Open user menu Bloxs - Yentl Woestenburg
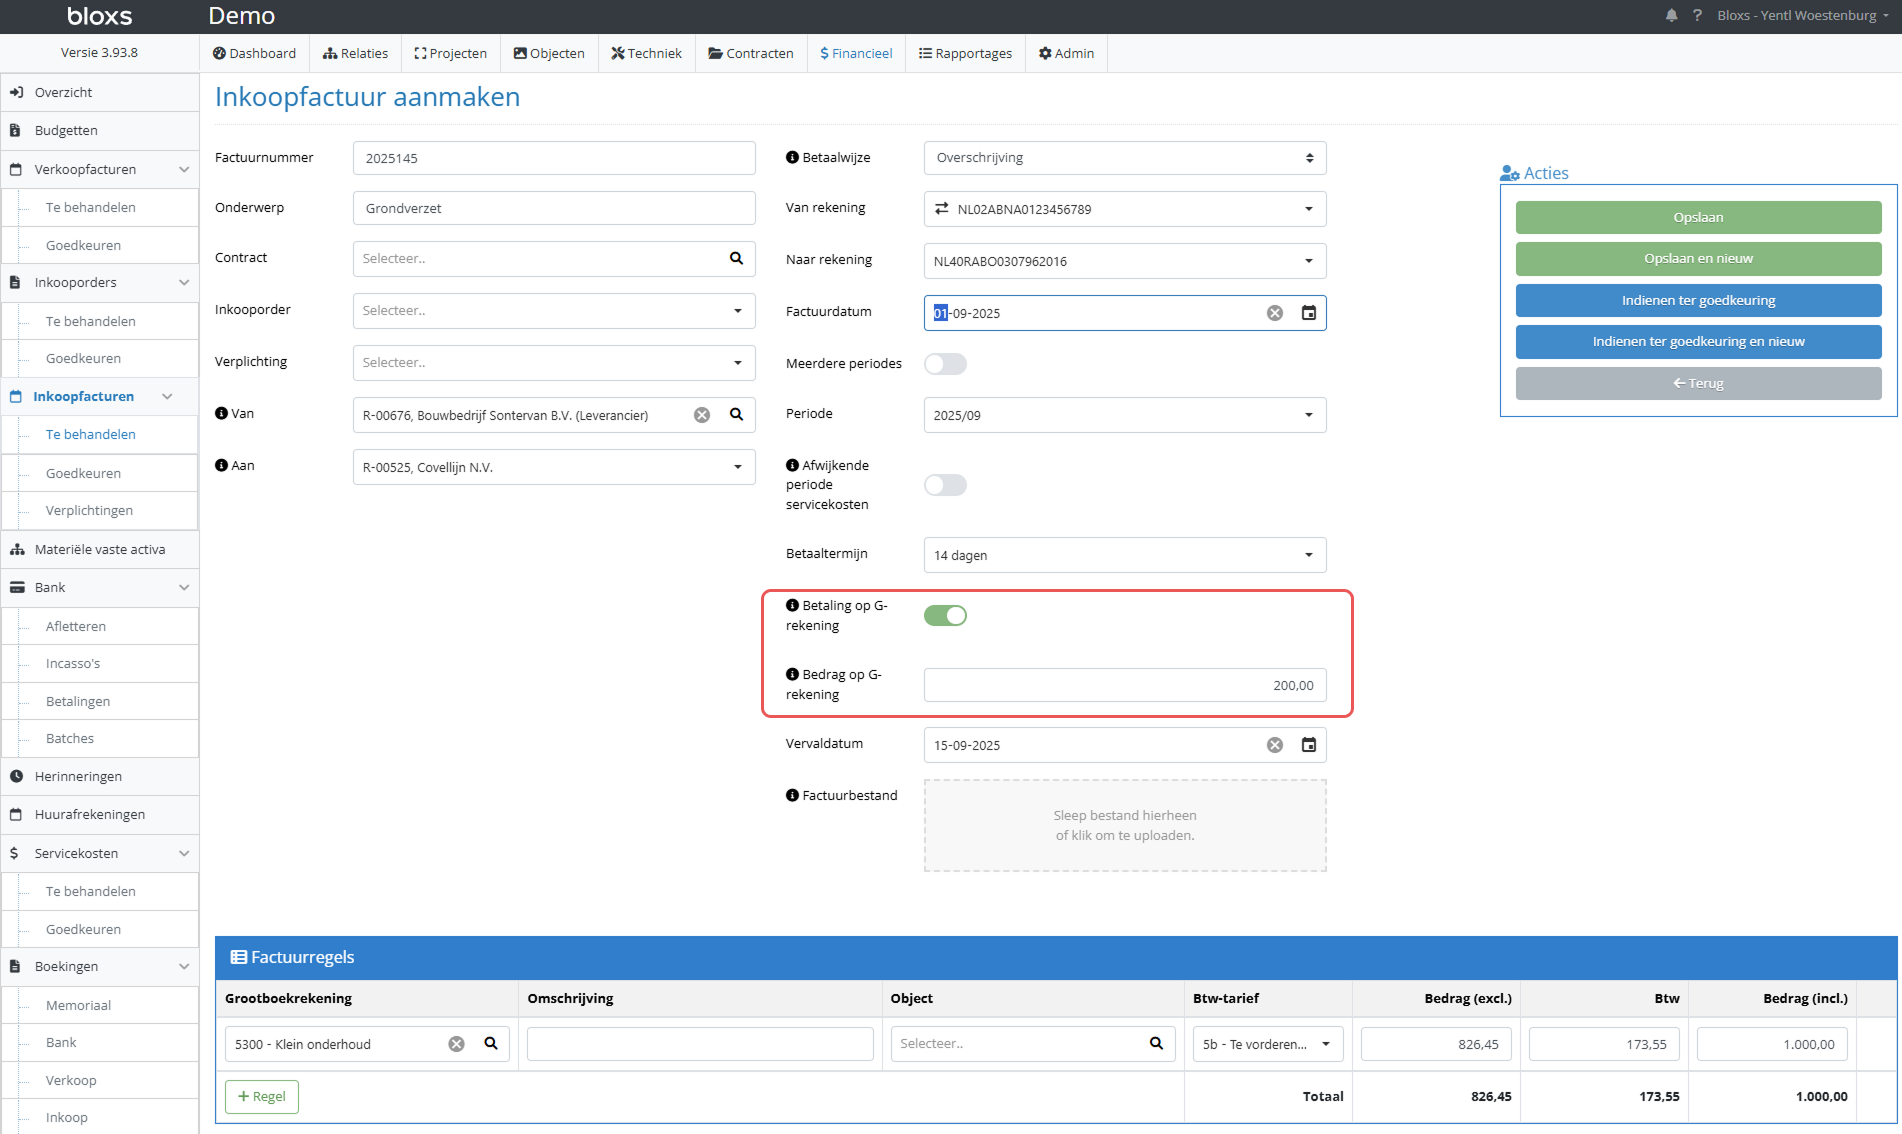The image size is (1902, 1134). click(1802, 15)
